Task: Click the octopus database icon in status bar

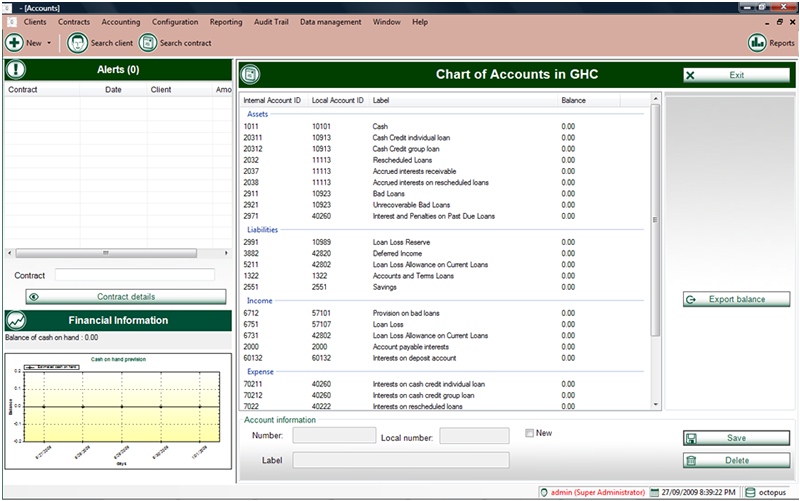Action: (751, 492)
